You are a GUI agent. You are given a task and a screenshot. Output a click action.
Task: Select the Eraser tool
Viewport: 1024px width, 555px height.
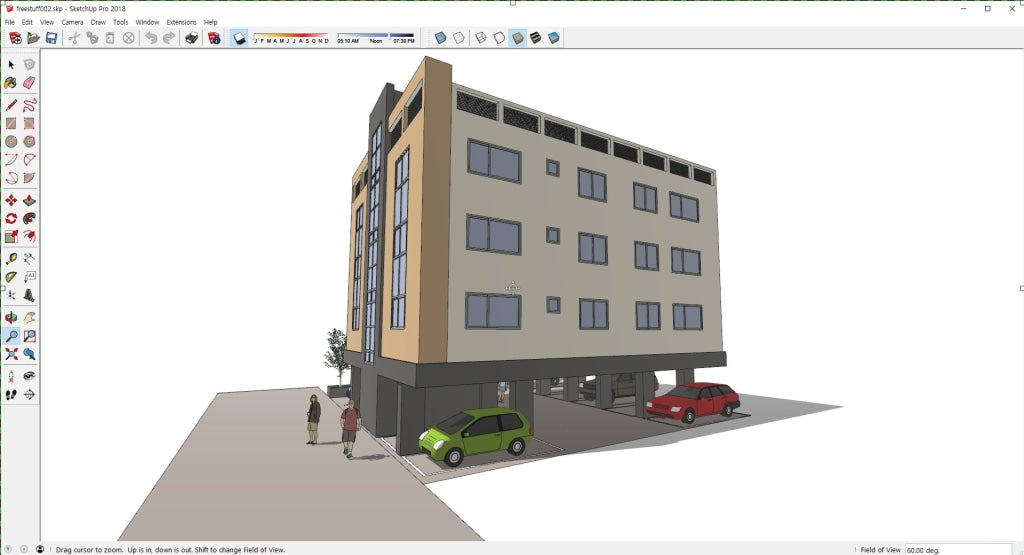click(29, 82)
